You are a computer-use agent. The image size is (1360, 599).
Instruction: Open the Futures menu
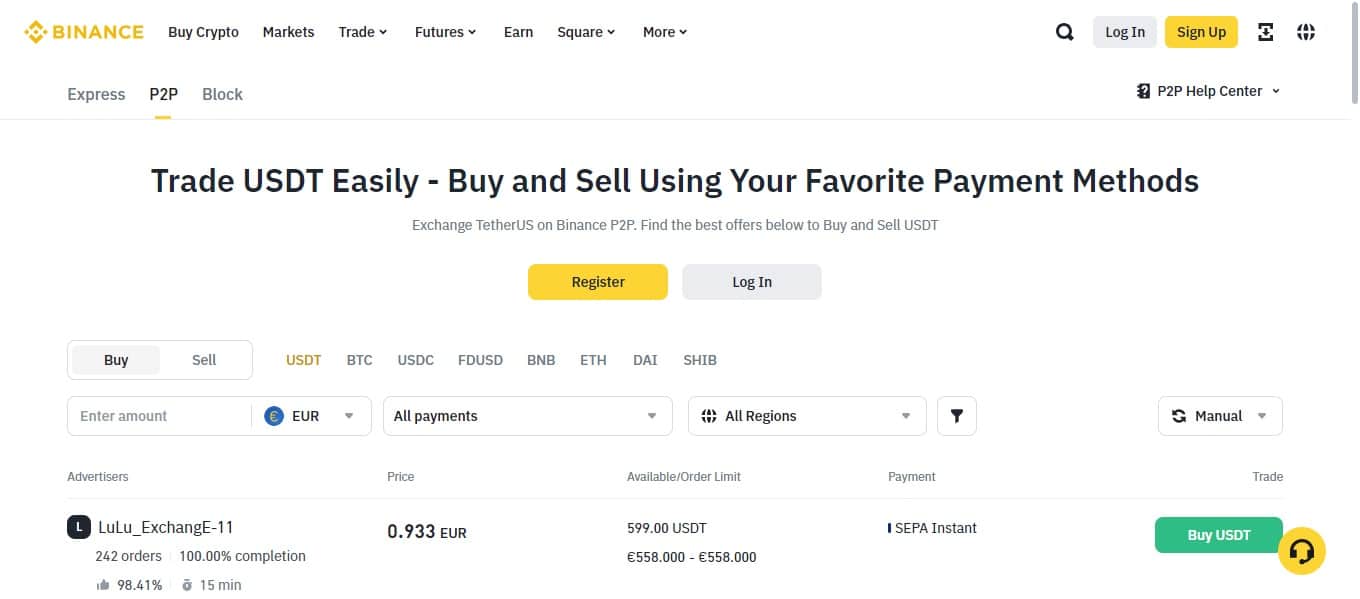coord(445,32)
